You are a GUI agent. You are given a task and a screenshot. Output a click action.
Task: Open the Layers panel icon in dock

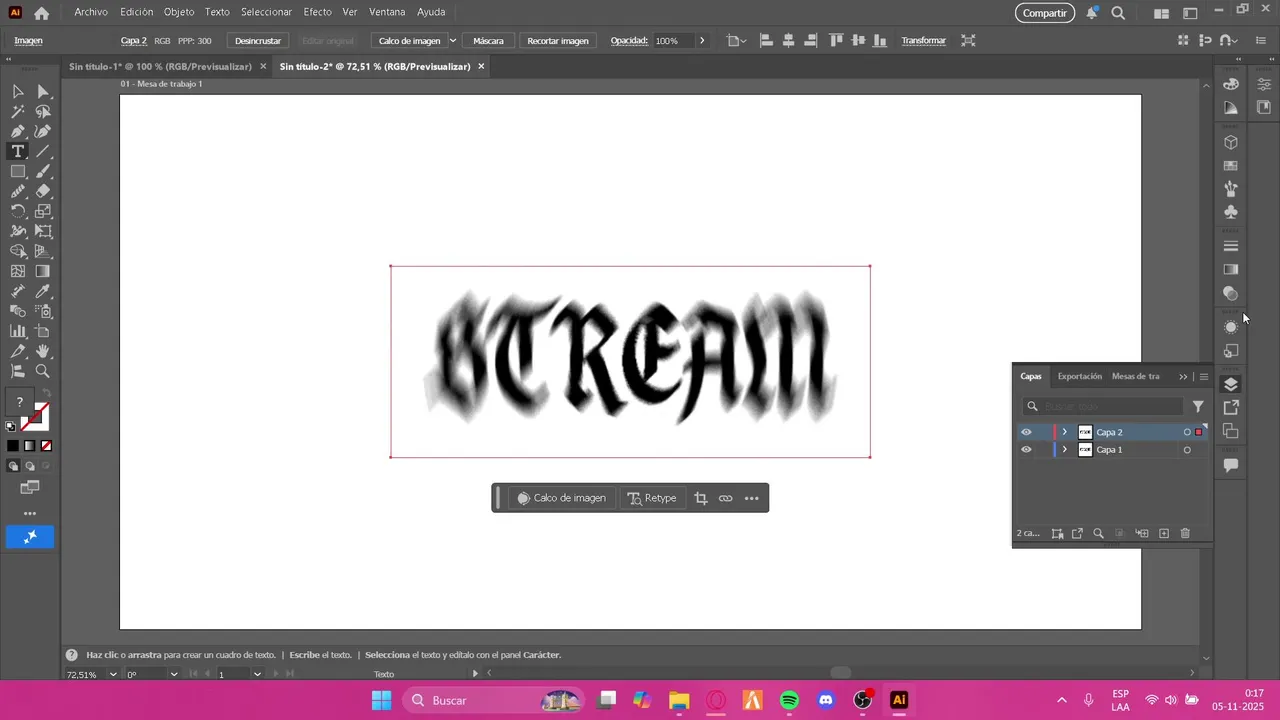click(x=1231, y=384)
